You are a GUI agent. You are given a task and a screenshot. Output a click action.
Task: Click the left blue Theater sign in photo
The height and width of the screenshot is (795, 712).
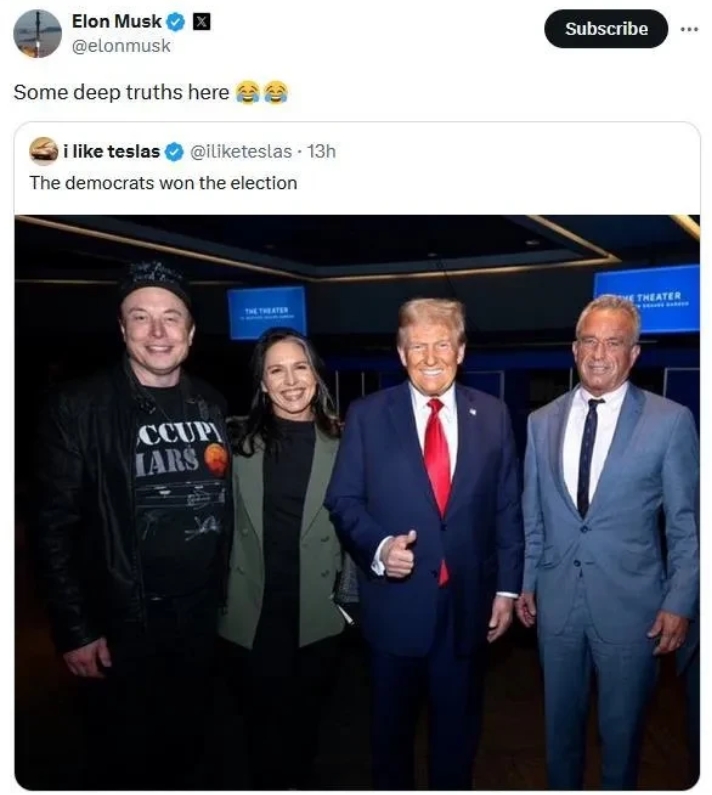[267, 312]
